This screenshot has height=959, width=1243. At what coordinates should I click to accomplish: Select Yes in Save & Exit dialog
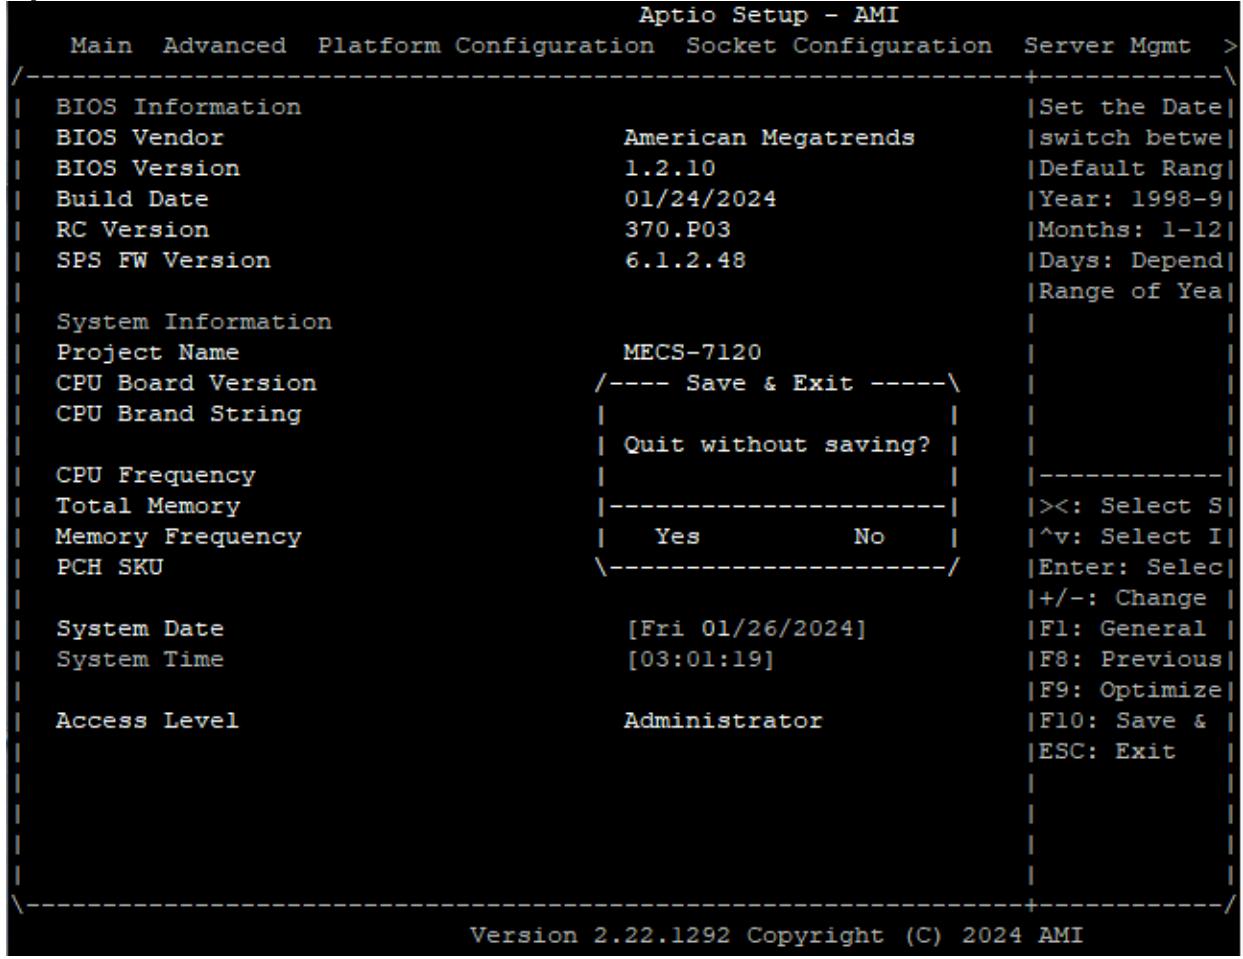[x=677, y=537]
